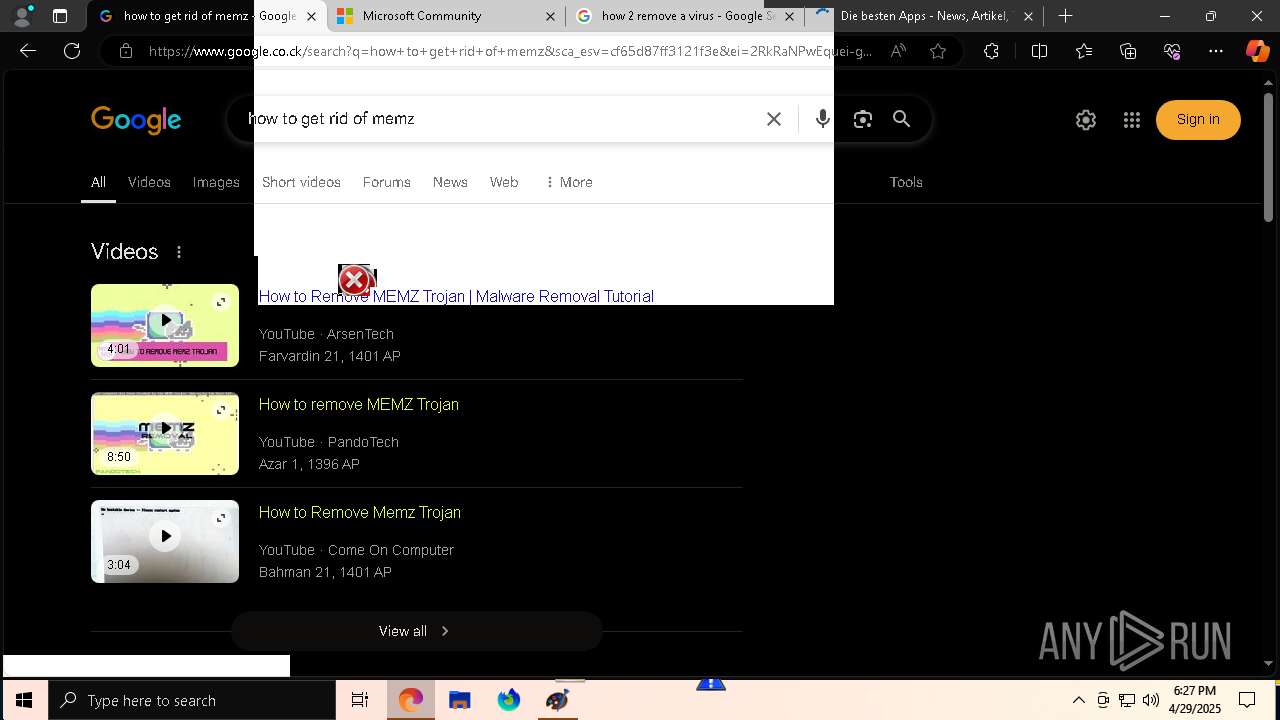
Task: Play the 8:50 PandoTech video thumbnail
Action: [x=165, y=433]
